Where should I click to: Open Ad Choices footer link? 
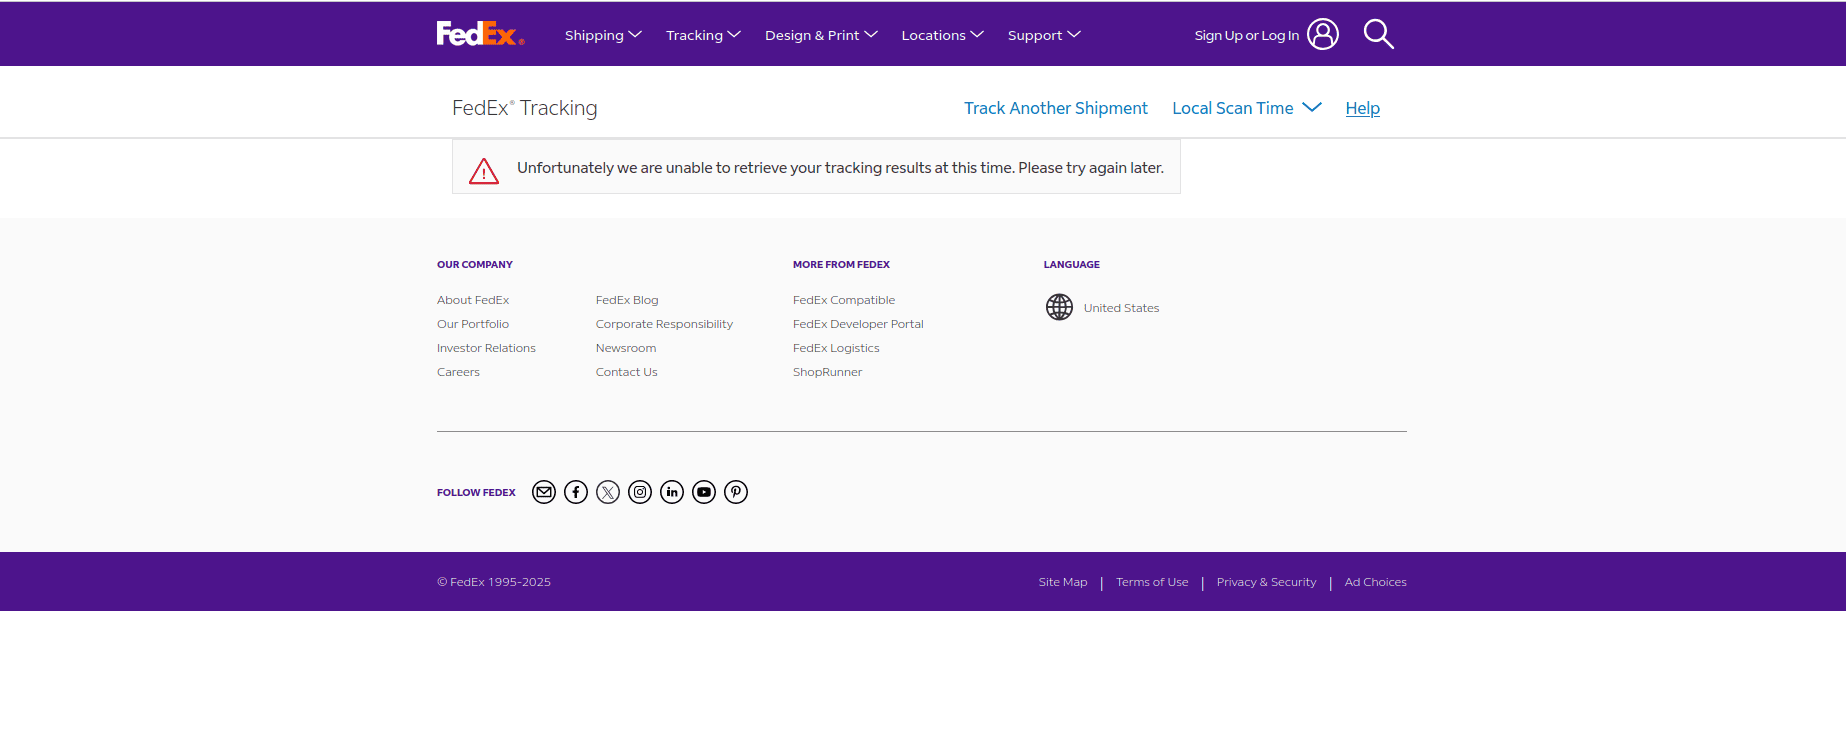click(x=1375, y=582)
